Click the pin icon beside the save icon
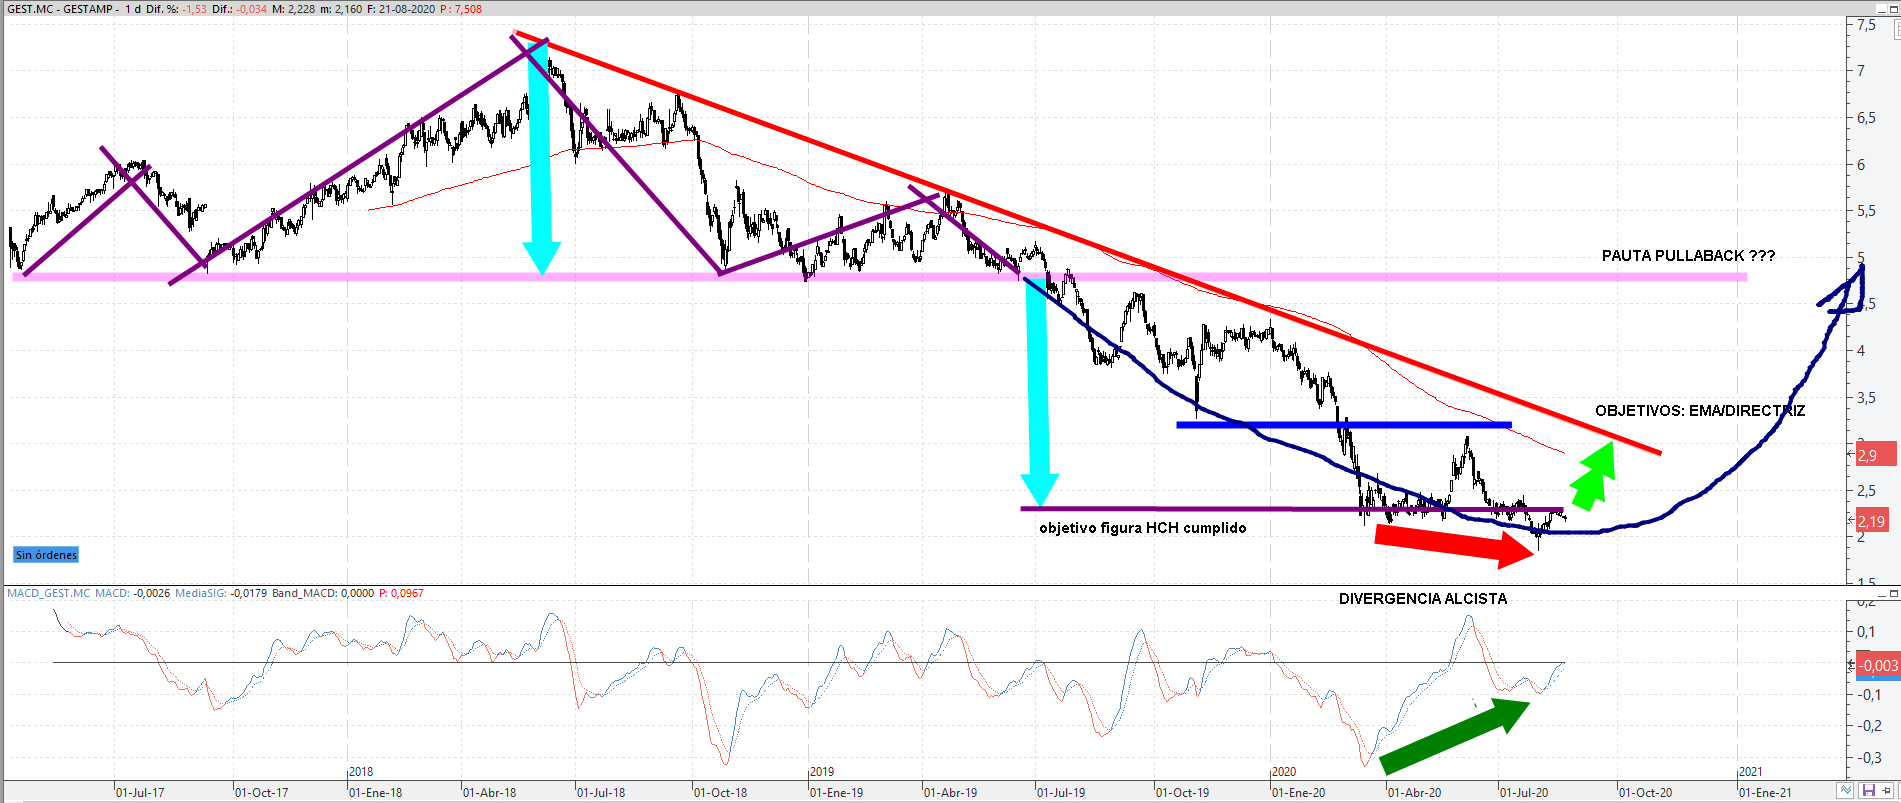 tap(1887, 791)
